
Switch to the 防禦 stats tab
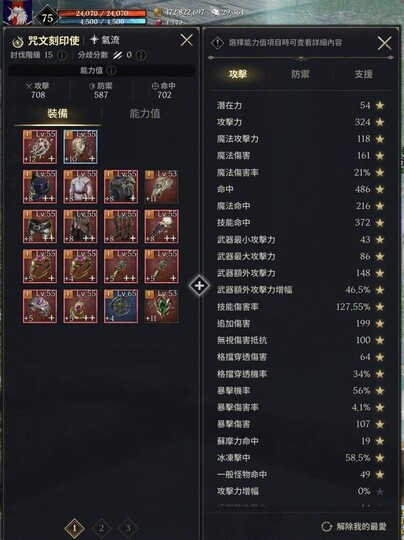[300, 74]
